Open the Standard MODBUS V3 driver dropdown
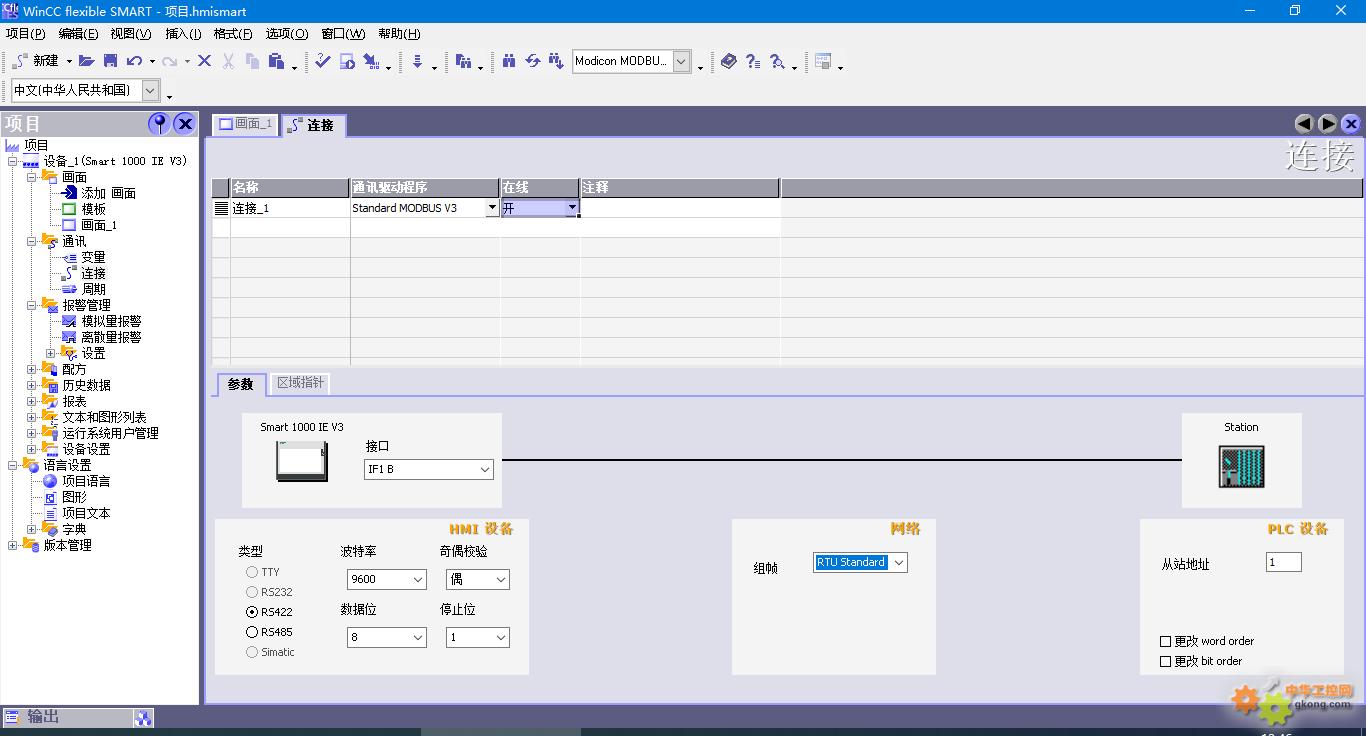 click(492, 208)
